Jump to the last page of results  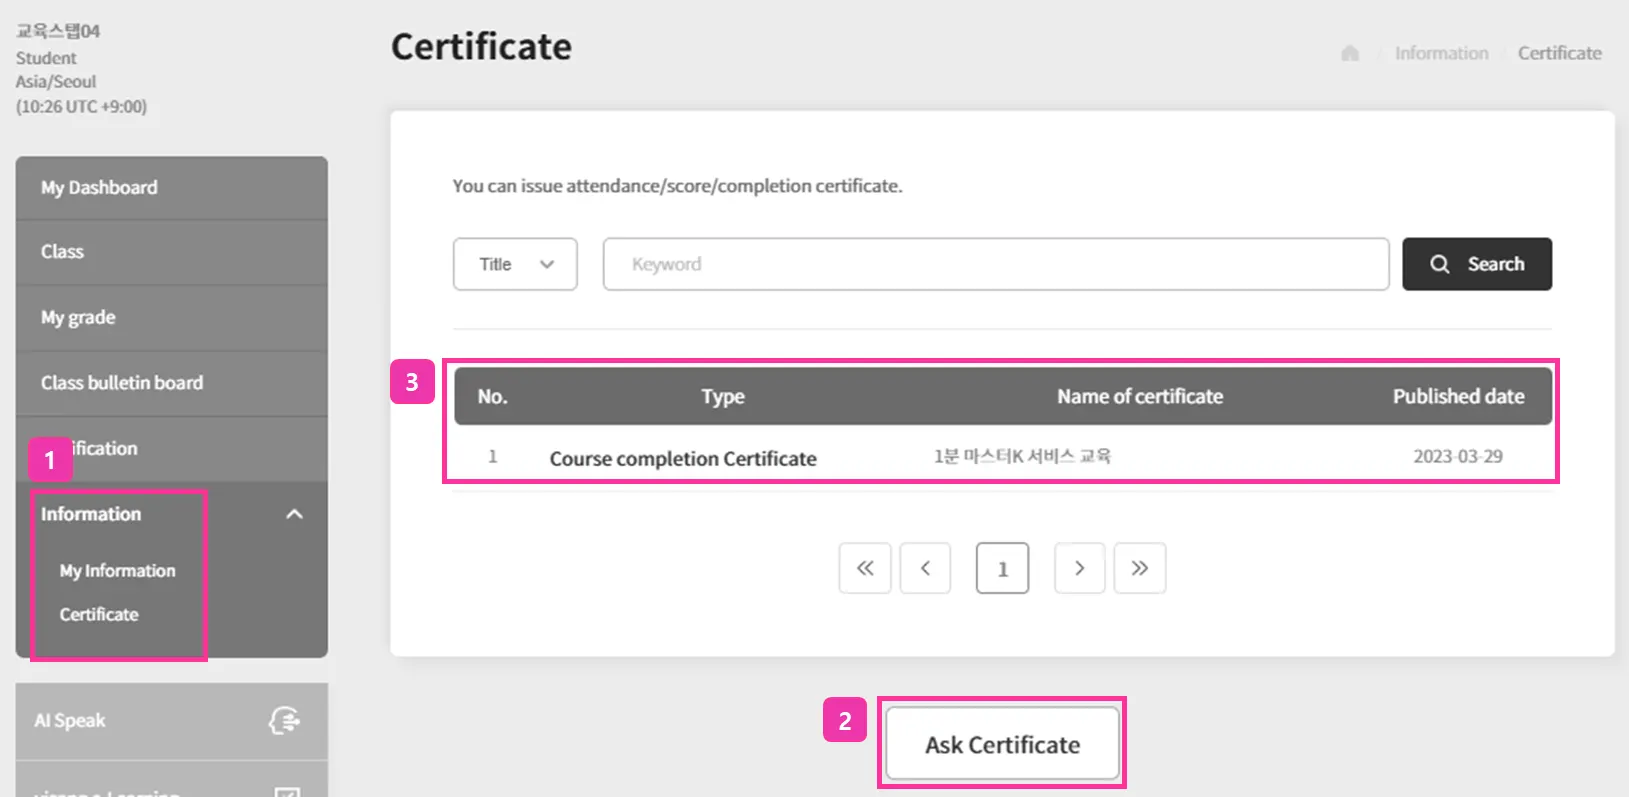pyautogui.click(x=1140, y=568)
